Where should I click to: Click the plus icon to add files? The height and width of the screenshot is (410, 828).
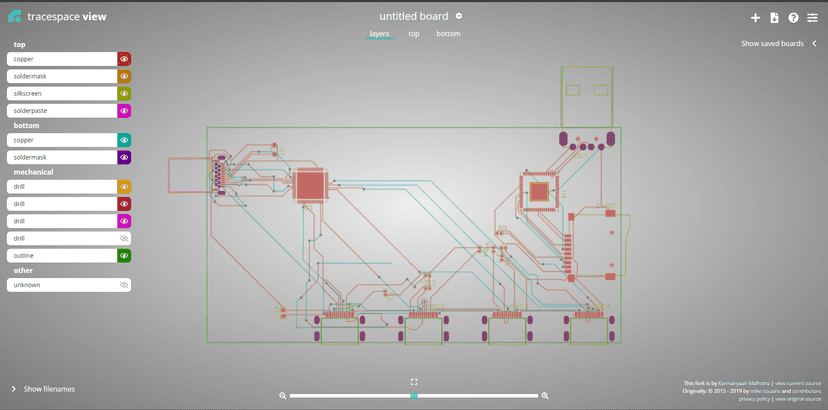(x=756, y=18)
